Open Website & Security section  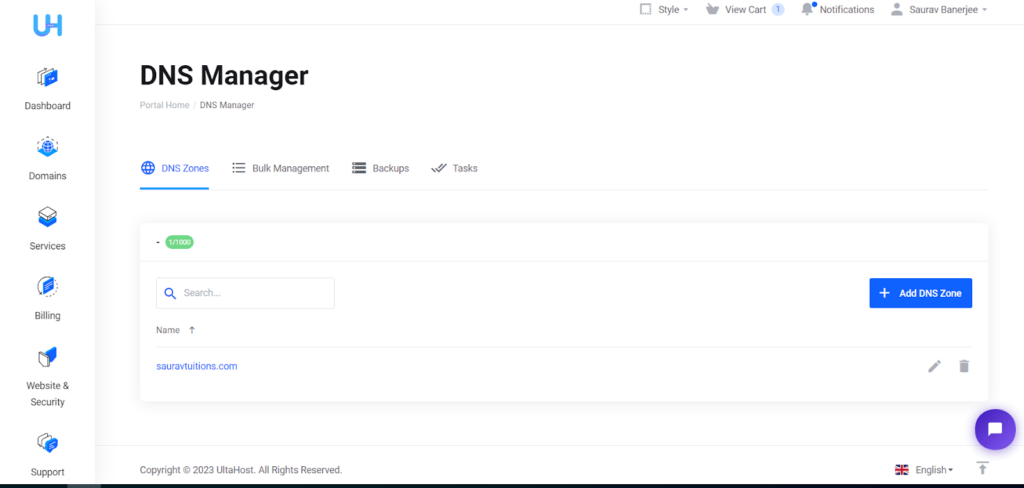[x=47, y=357]
